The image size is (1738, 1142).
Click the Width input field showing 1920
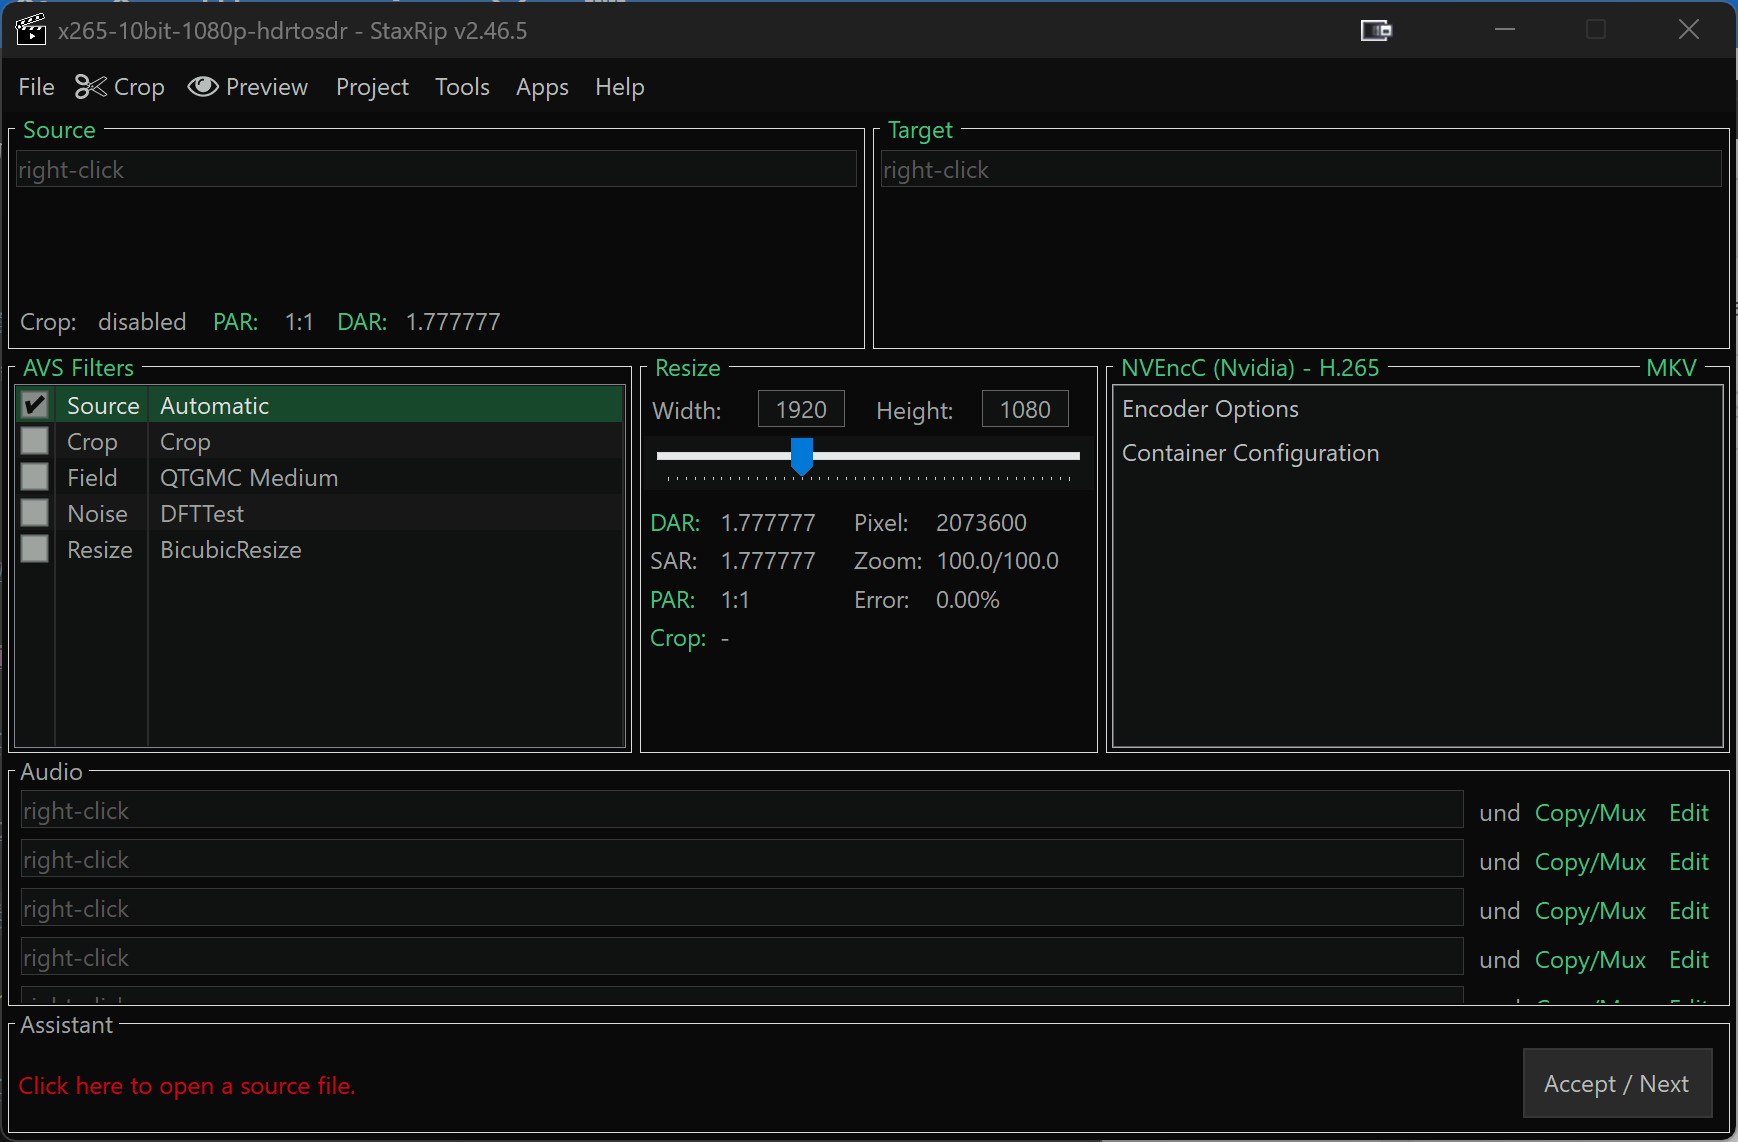pyautogui.click(x=801, y=410)
